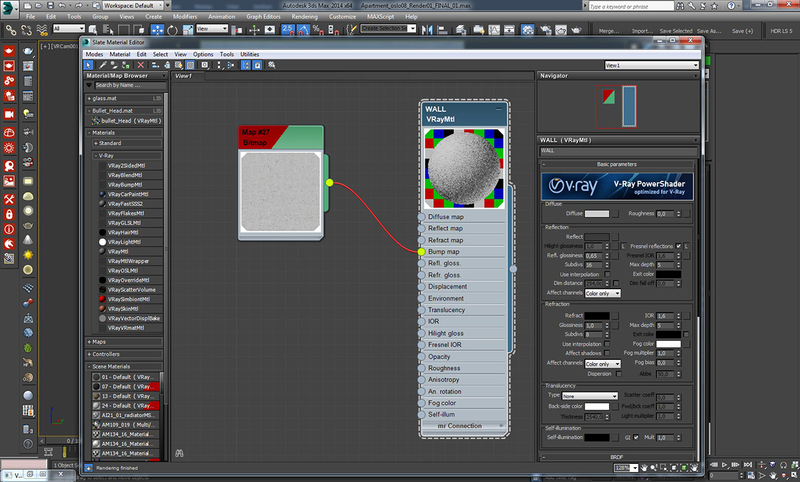Open the View1 dropdown in Slate editor
This screenshot has width=800, height=482.
click(652, 65)
